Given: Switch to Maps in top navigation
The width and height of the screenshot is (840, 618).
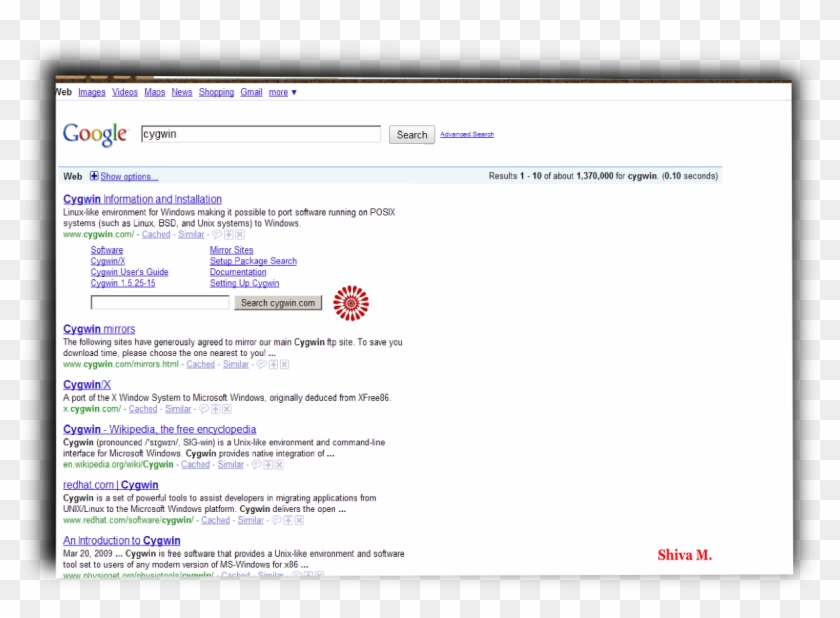Looking at the screenshot, I should [155, 92].
